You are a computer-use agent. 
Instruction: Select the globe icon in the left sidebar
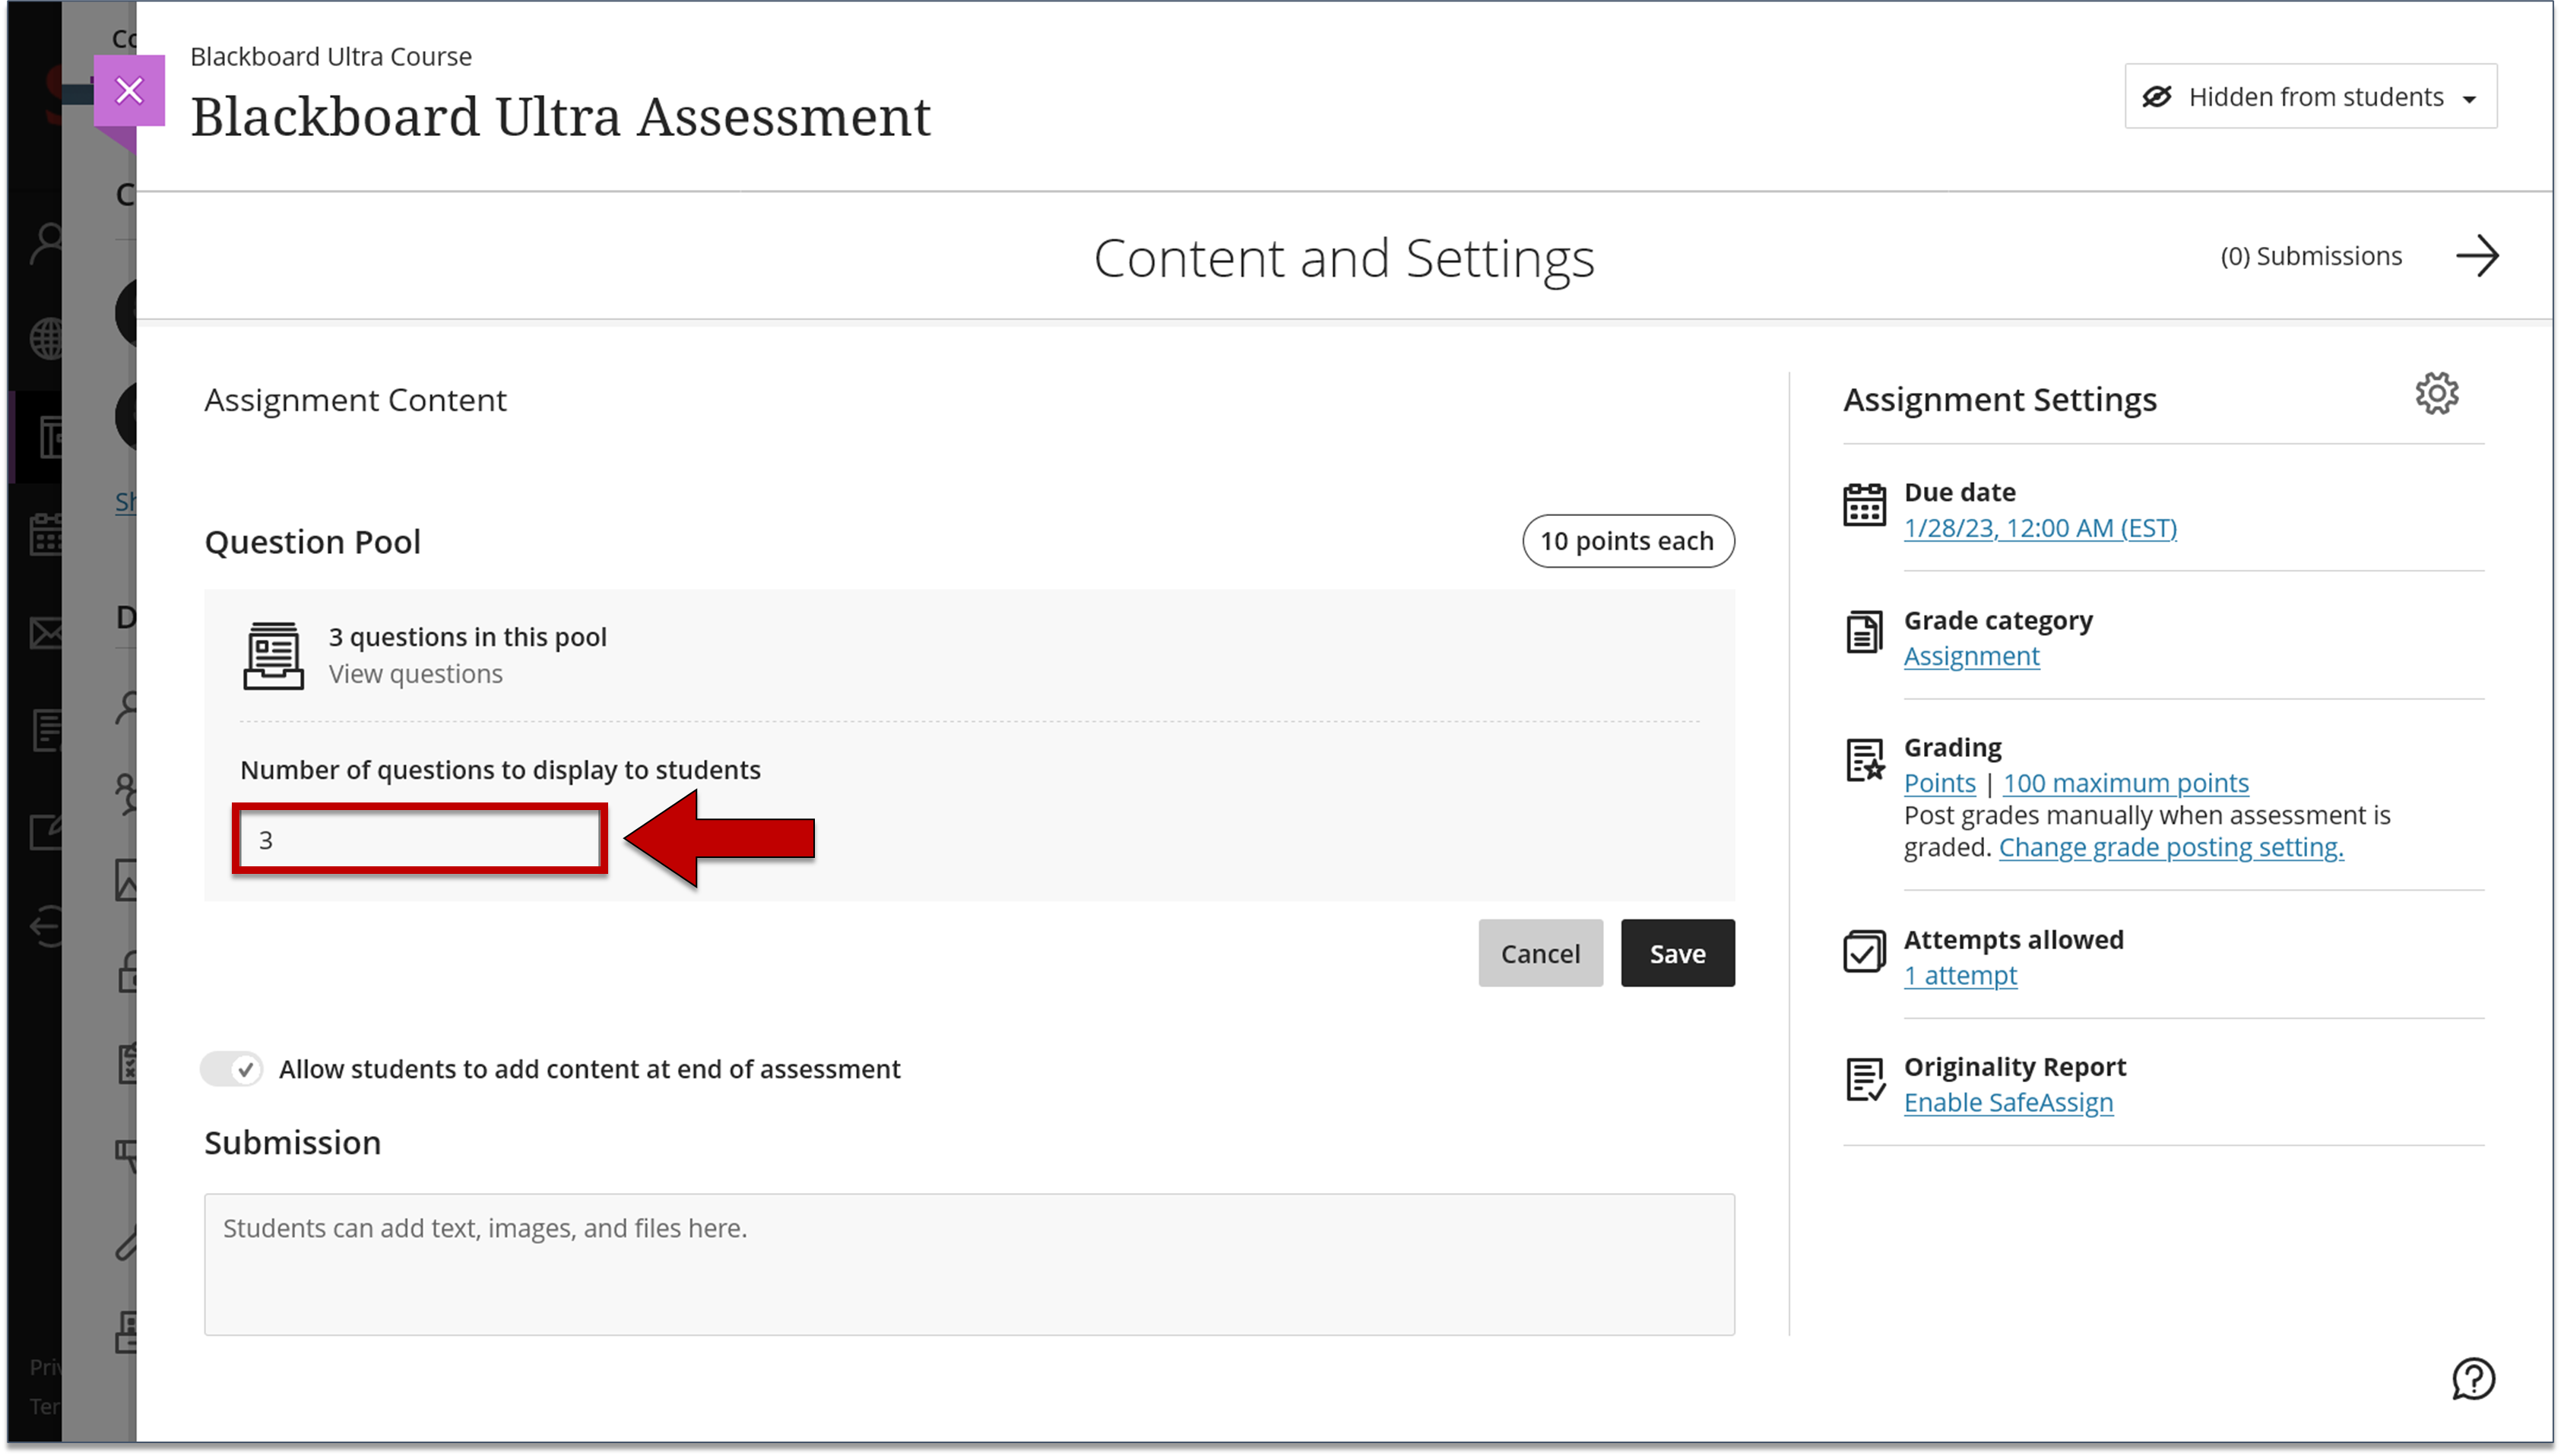(46, 338)
